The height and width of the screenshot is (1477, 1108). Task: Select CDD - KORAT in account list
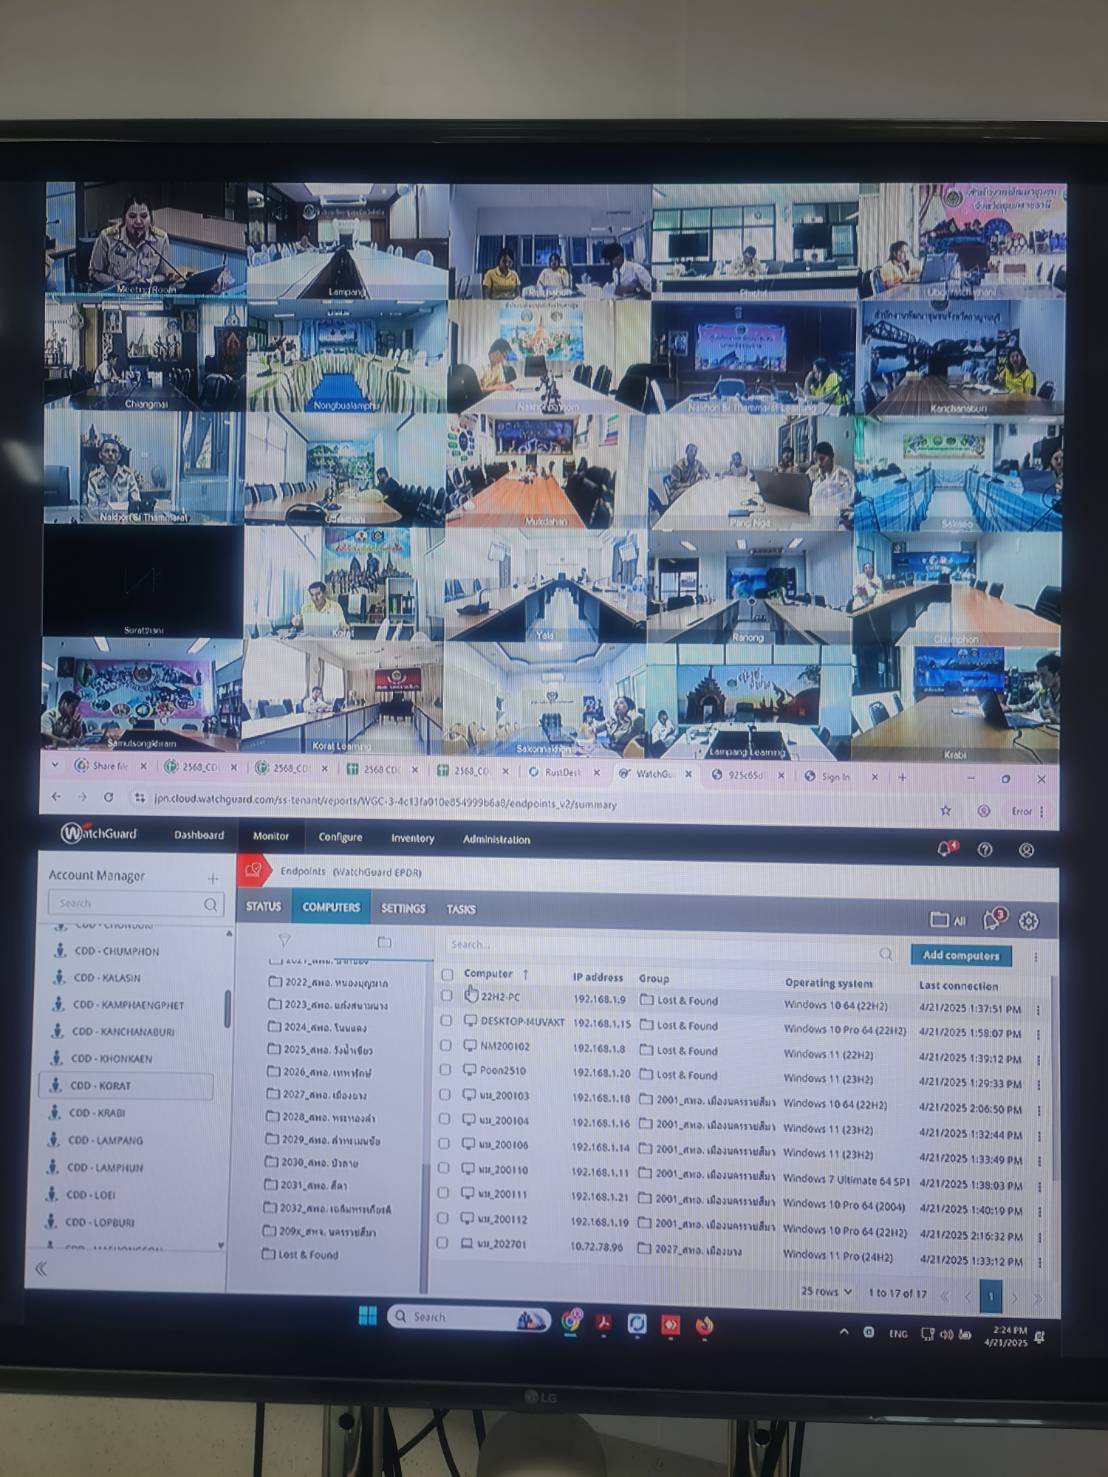pos(100,1086)
